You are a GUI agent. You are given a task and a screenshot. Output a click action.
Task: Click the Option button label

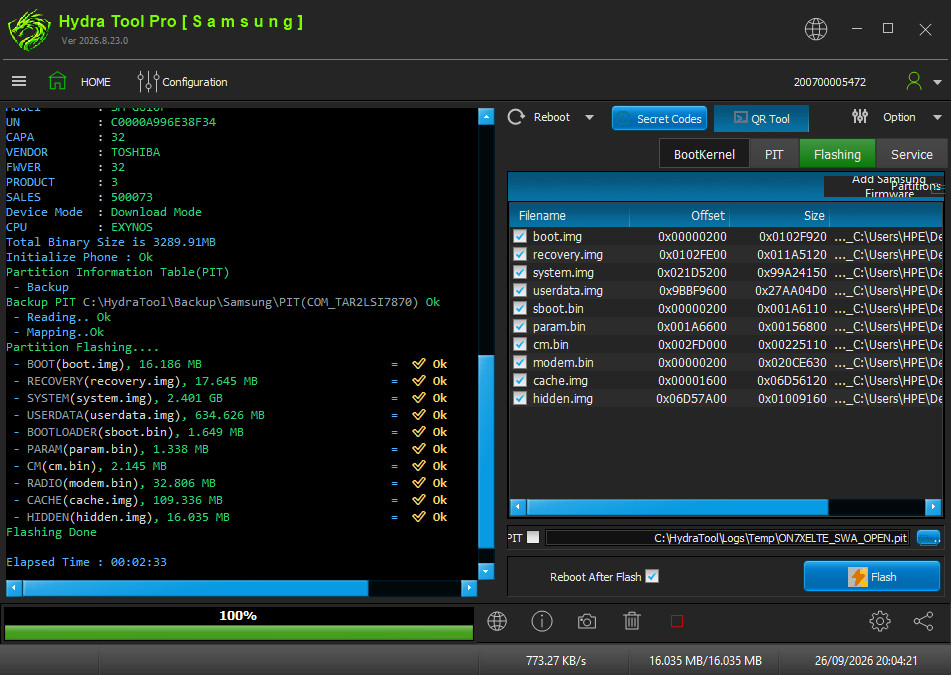point(899,117)
